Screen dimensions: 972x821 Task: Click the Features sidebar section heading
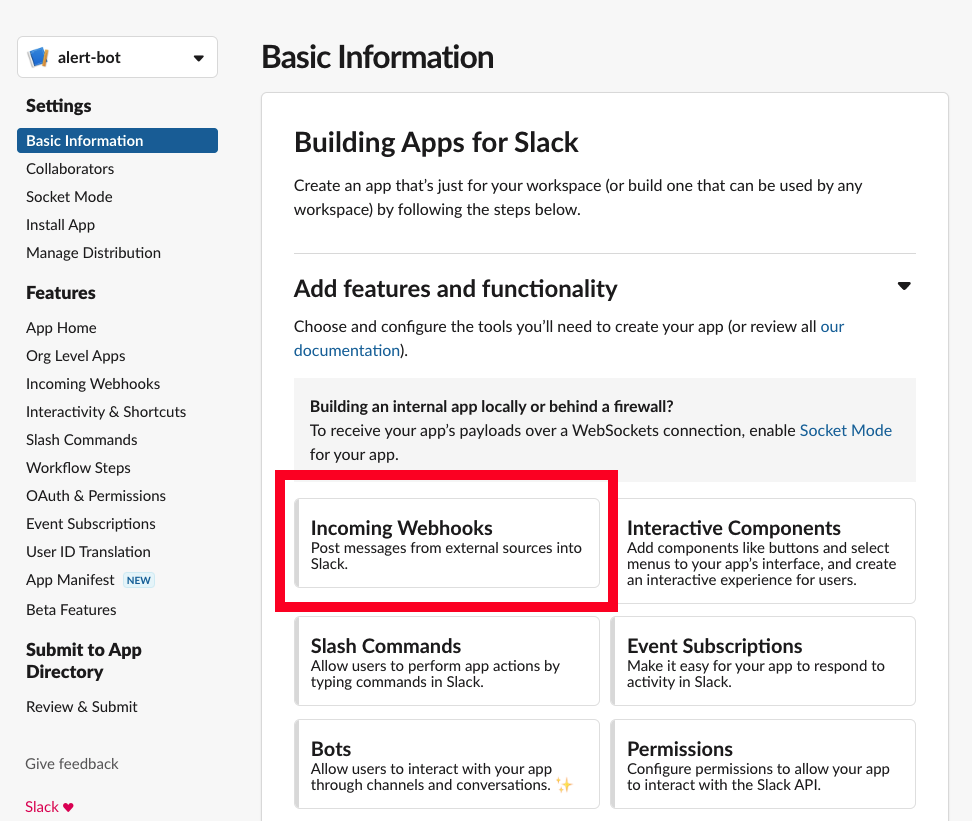coord(61,293)
